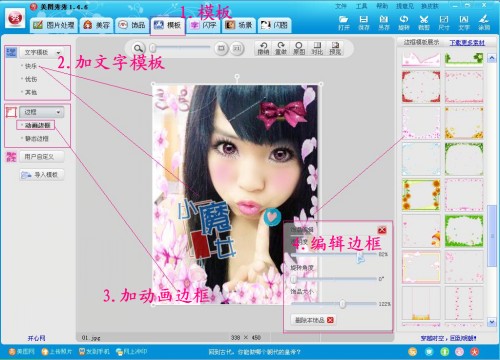500x360 pixels.
Task: Click the transparency slider handle at 82%
Action: point(360,256)
